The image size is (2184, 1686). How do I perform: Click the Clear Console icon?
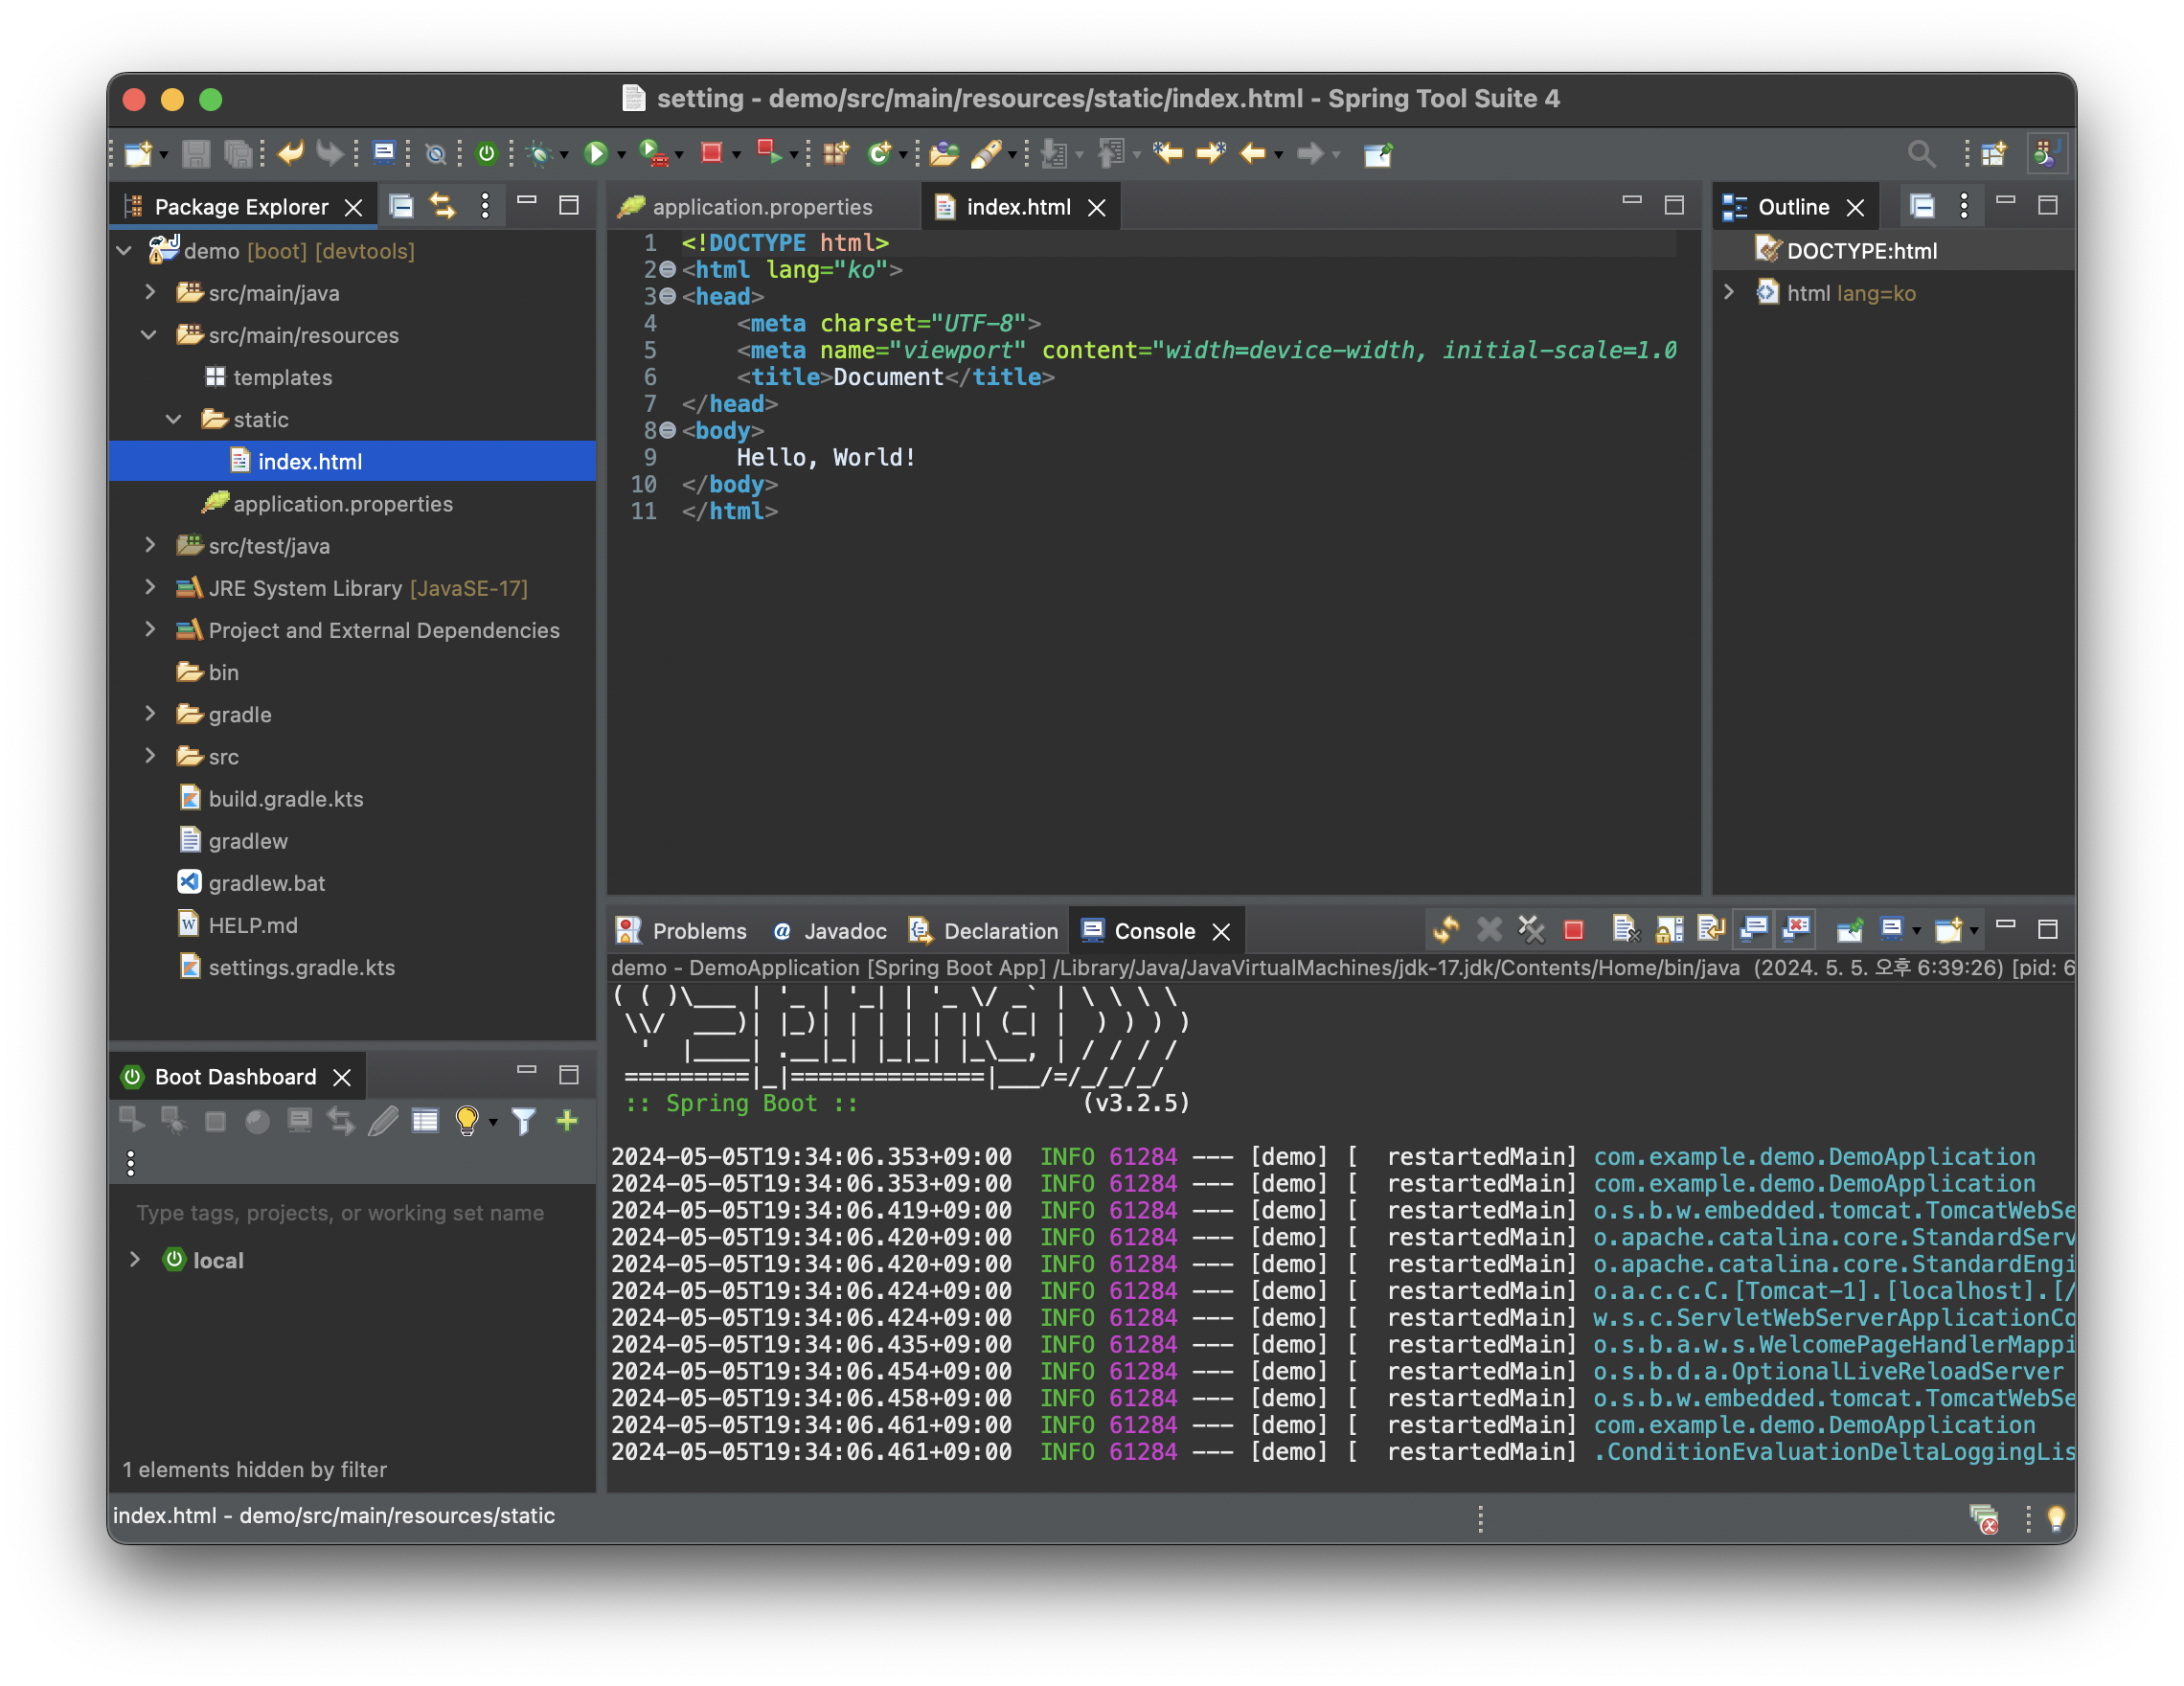[1625, 931]
